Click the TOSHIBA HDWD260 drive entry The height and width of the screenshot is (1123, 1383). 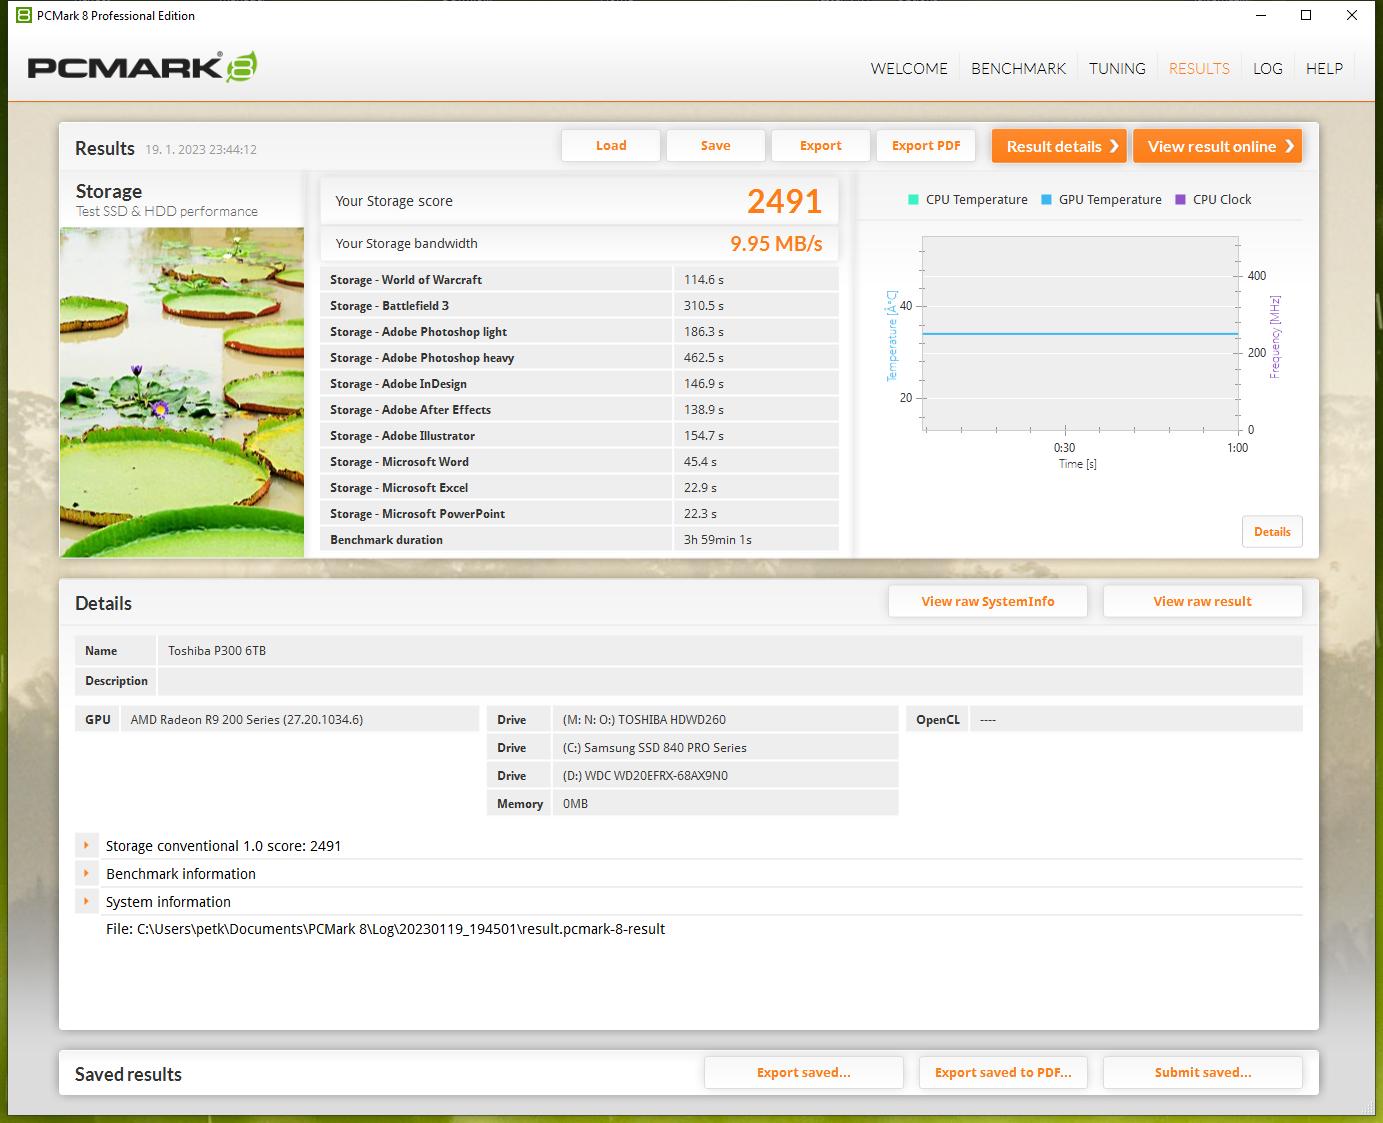725,720
